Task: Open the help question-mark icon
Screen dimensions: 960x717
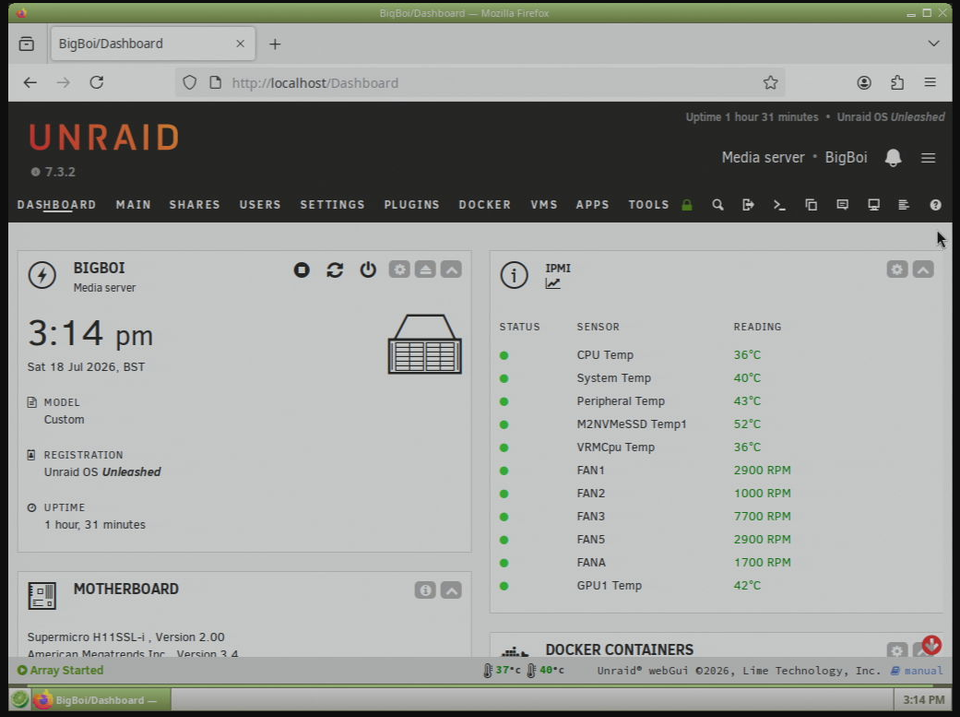Action: tap(936, 205)
